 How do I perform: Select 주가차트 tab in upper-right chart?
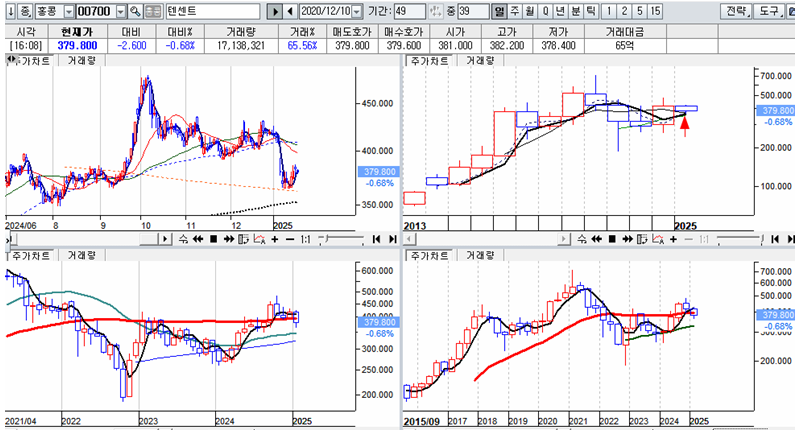(430, 61)
